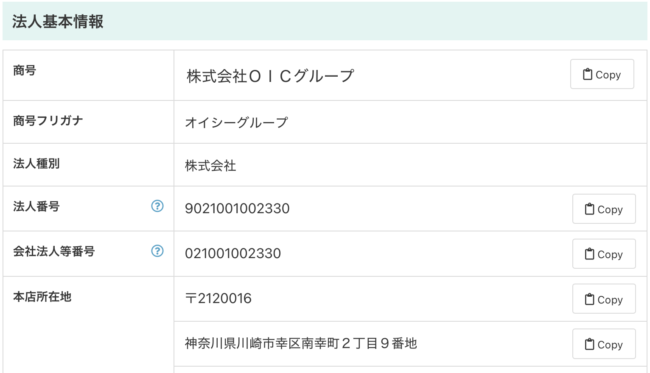The image size is (650, 373).
Task: Click the 商号 row label
Action: [24, 70]
